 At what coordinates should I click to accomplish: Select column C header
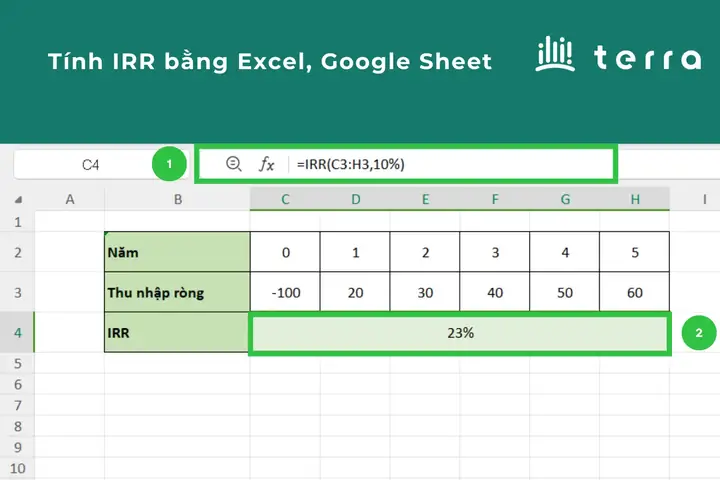coord(285,199)
